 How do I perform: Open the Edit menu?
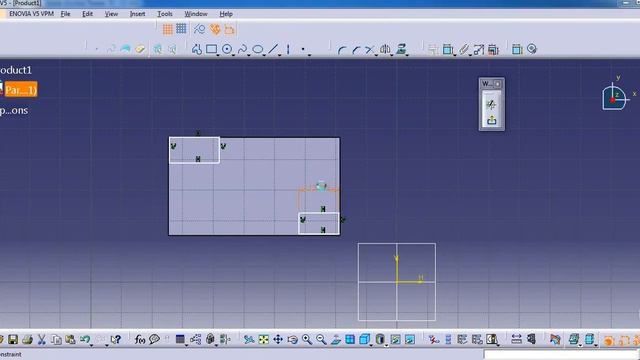pos(87,14)
